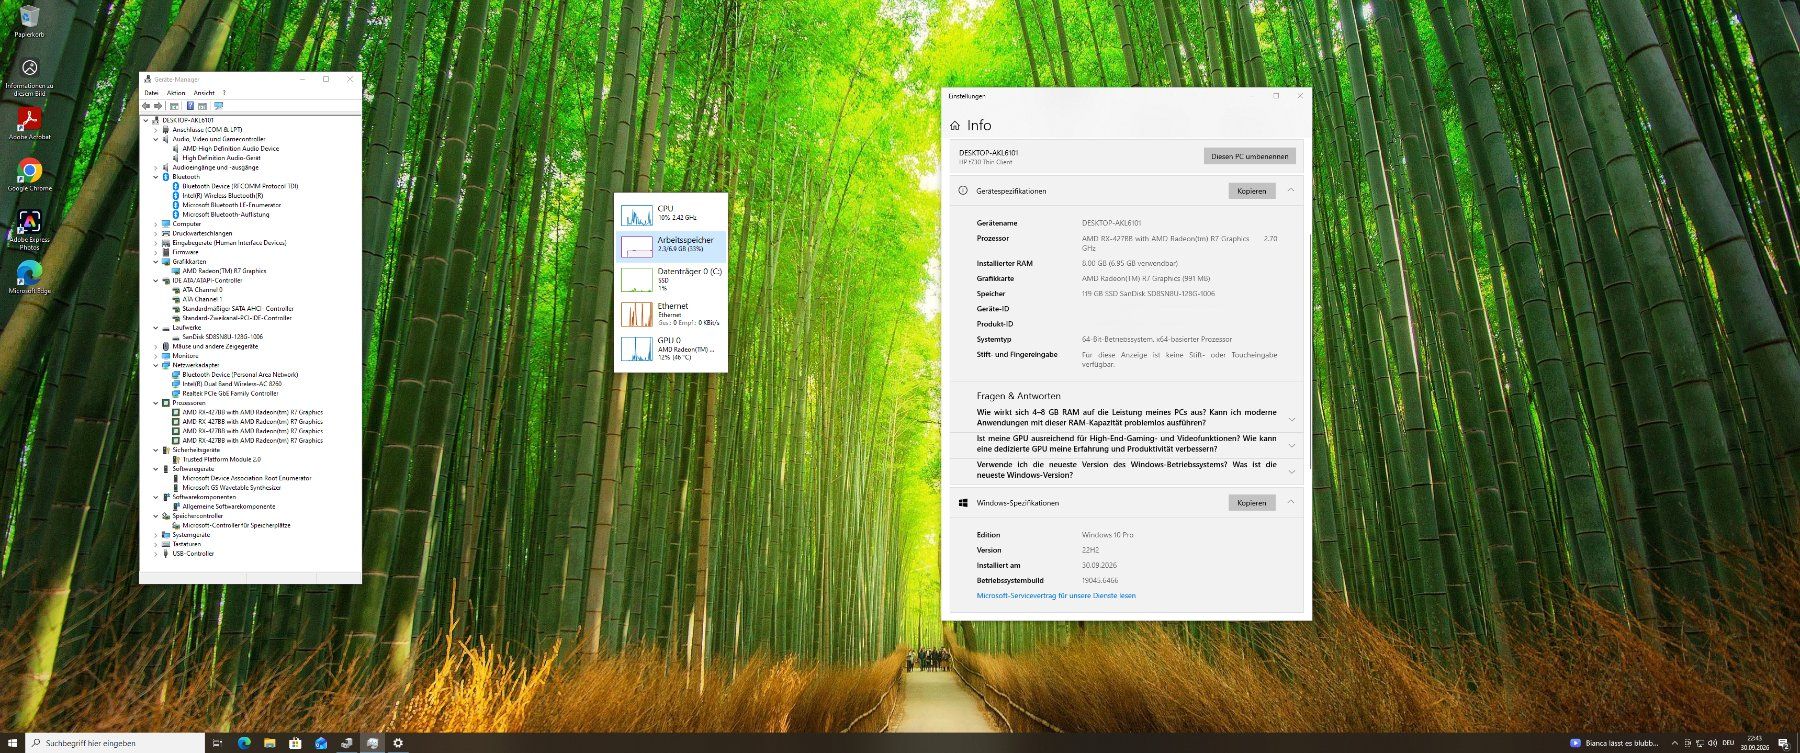Click the home icon in Einstellungen window
Image resolution: width=1800 pixels, height=753 pixels.
pos(955,126)
